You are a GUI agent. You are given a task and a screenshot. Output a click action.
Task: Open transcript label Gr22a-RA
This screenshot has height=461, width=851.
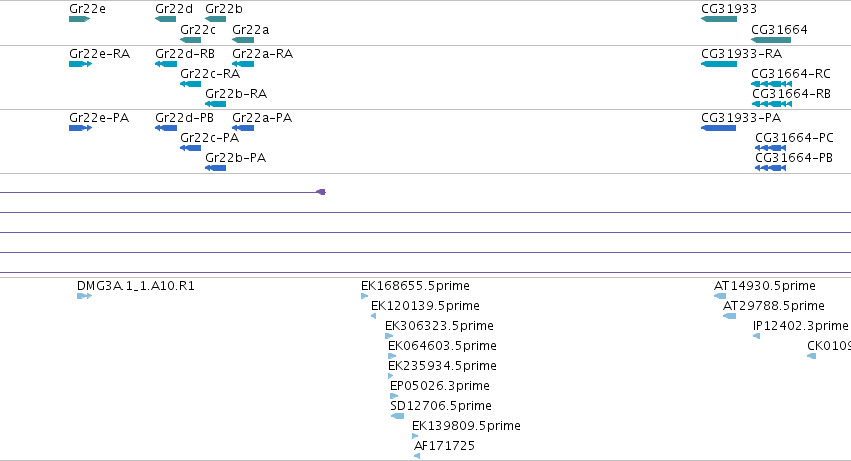point(263,54)
